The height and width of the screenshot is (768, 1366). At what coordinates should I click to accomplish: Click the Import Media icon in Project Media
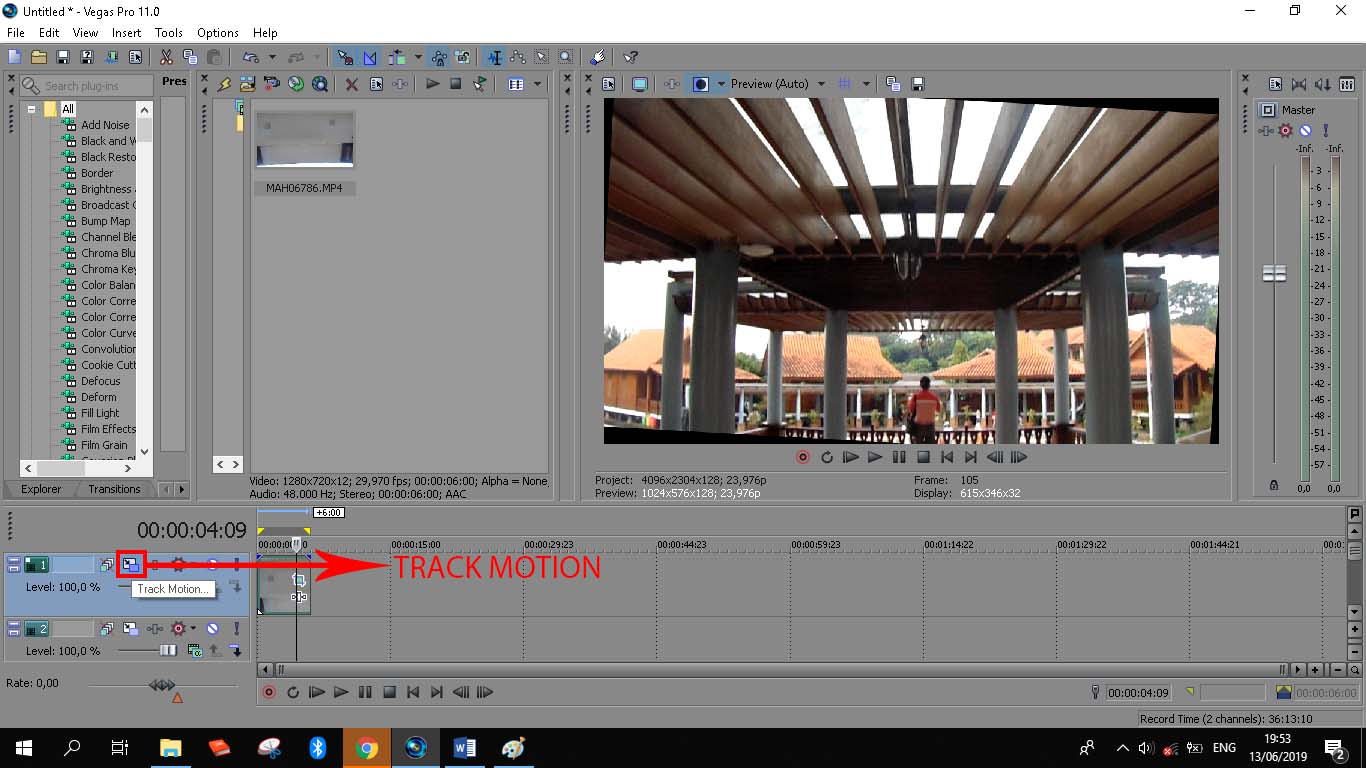point(247,84)
